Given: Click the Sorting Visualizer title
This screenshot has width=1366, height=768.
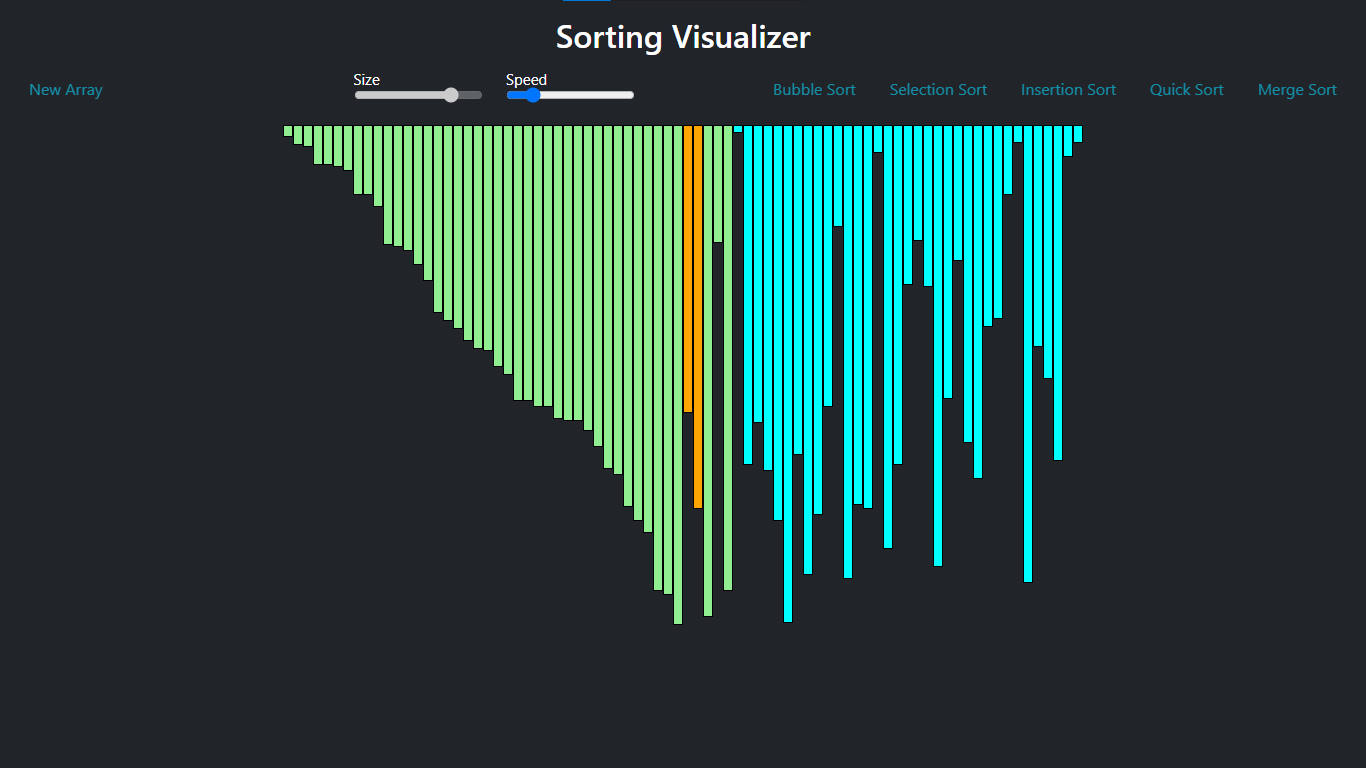Looking at the screenshot, I should tap(682, 37).
